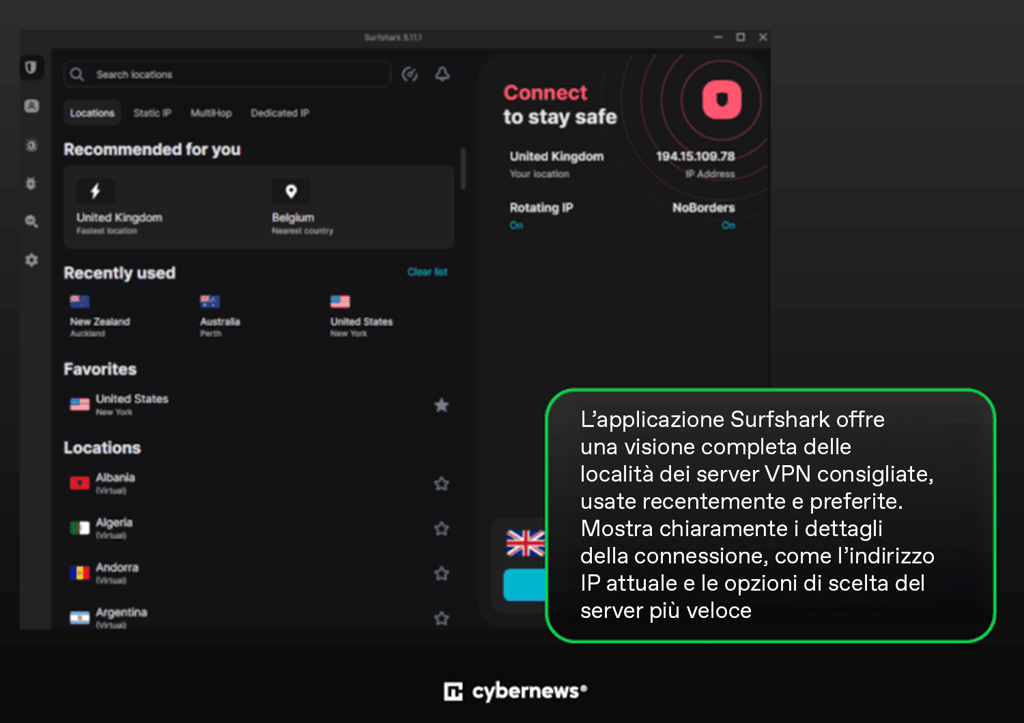Click the IP address 194.15.109.78
The height and width of the screenshot is (723, 1024).
[x=696, y=156]
